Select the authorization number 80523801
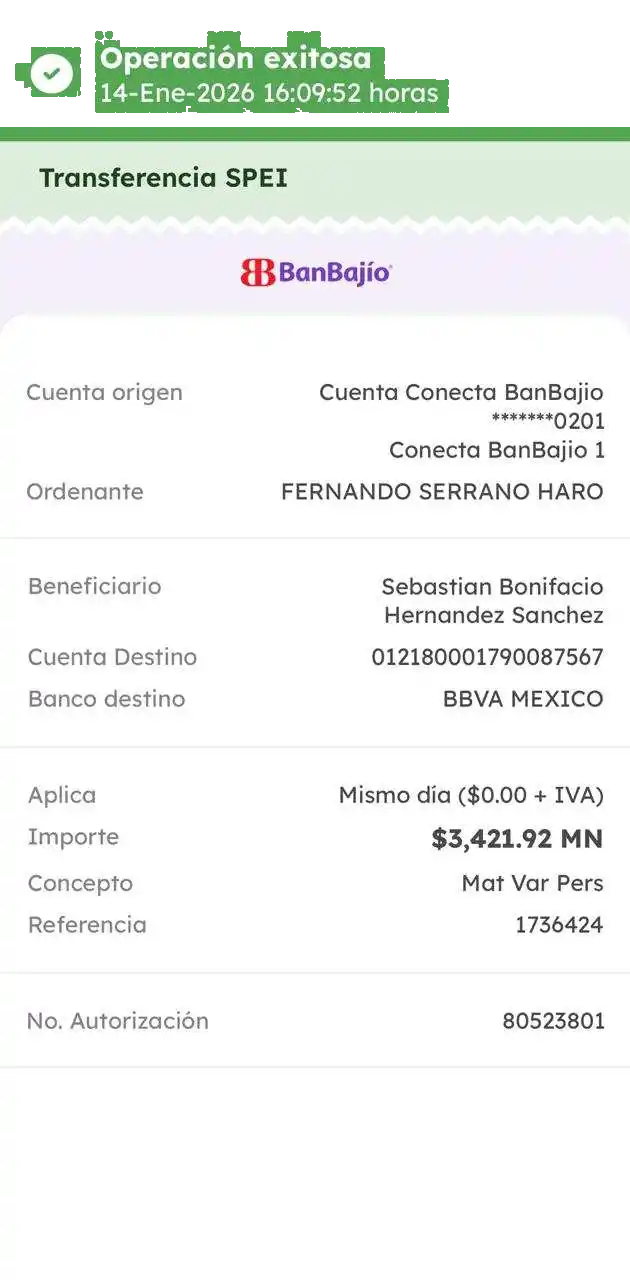 (553, 1021)
